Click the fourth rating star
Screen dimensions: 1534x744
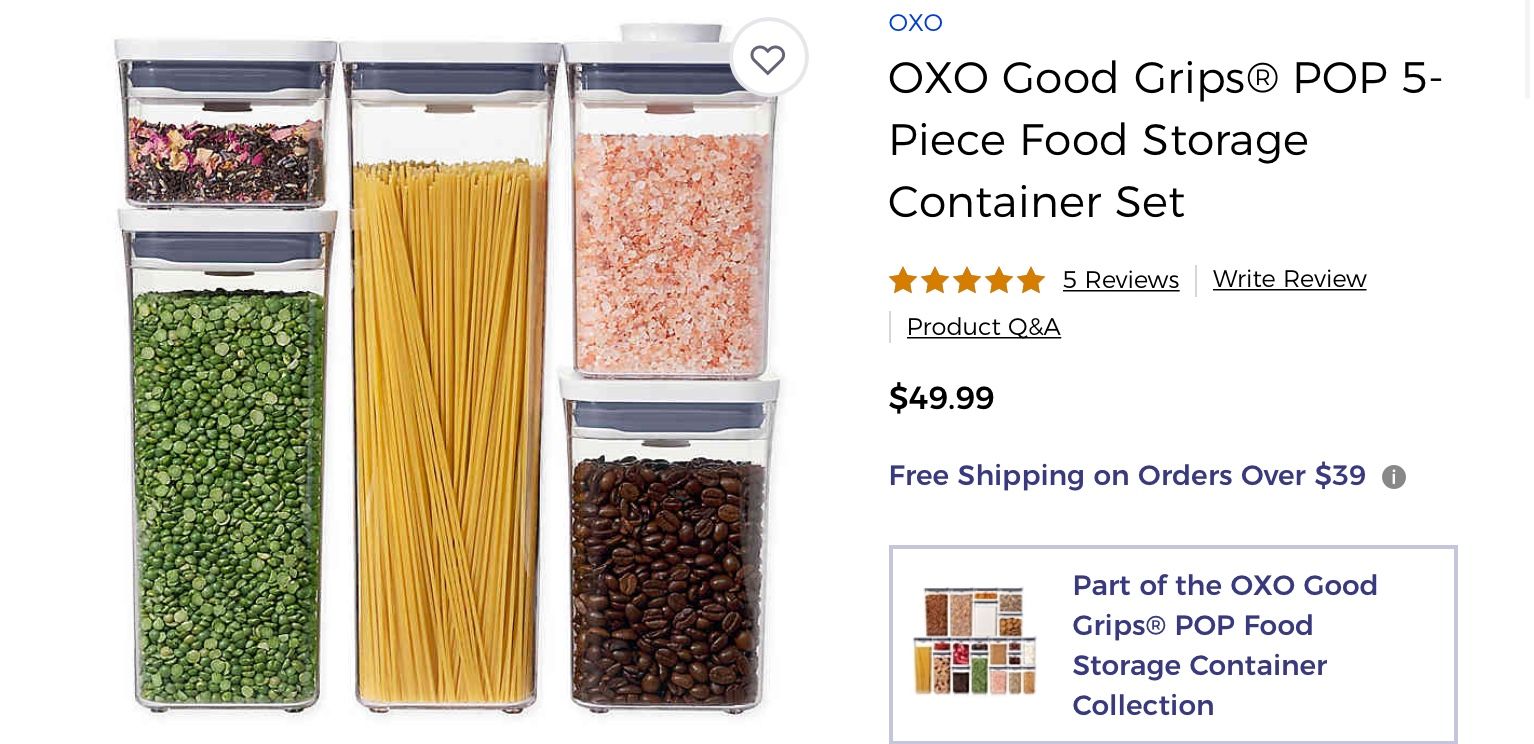click(x=998, y=281)
